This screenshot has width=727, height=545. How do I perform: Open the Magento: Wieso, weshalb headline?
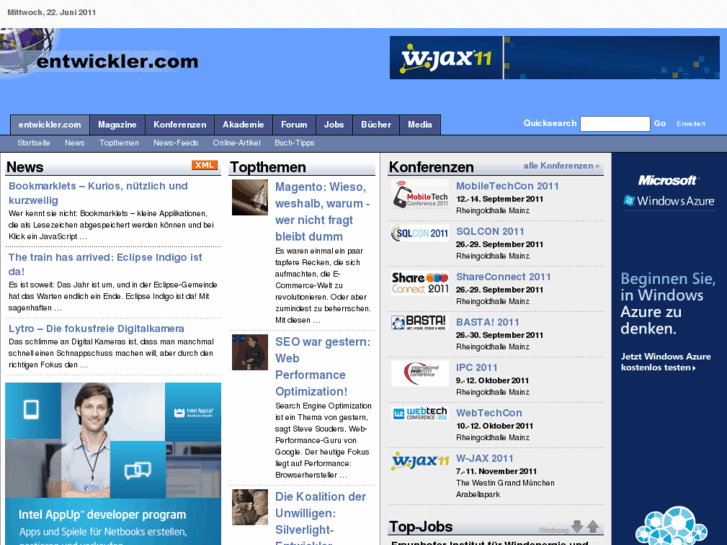tap(323, 212)
